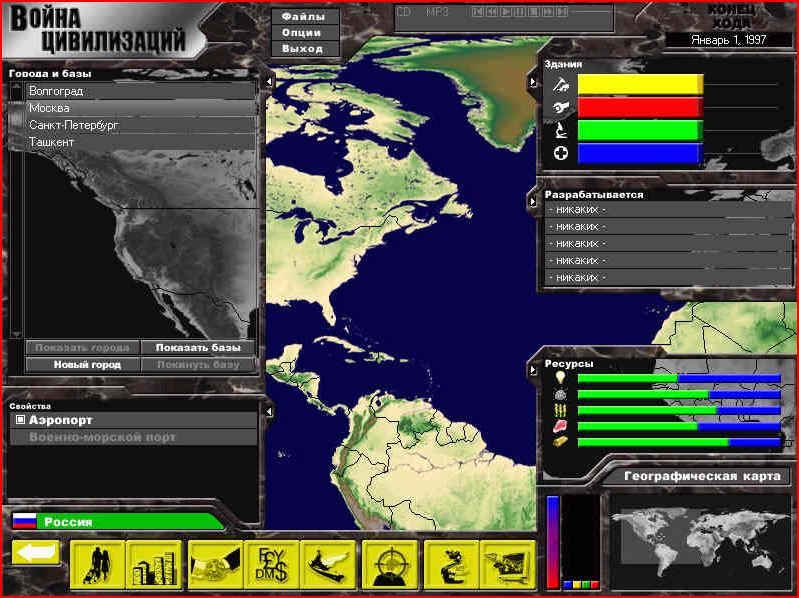799x598 pixels.
Task: Collapse the Города и базы panel arrow
Action: [x=268, y=81]
